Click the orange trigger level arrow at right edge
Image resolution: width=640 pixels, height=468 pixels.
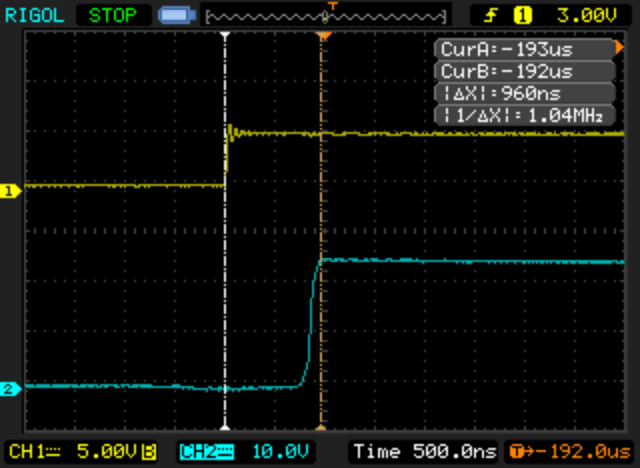point(620,48)
